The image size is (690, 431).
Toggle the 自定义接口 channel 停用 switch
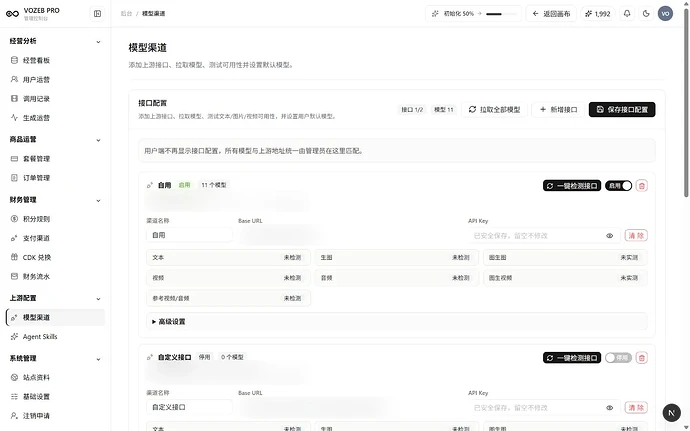click(x=618, y=358)
